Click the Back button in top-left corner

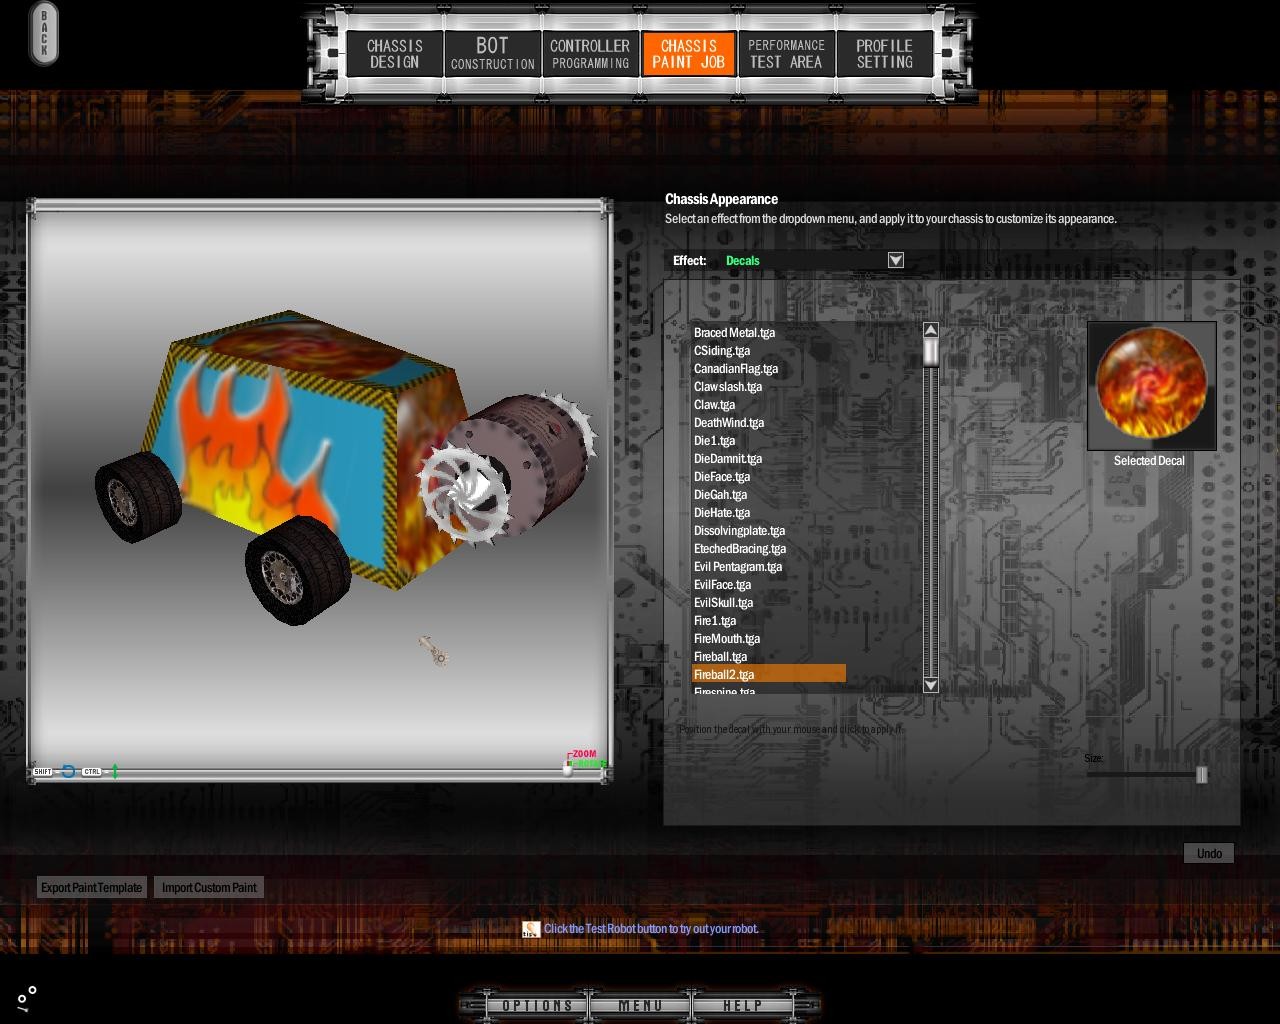pyautogui.click(x=44, y=34)
